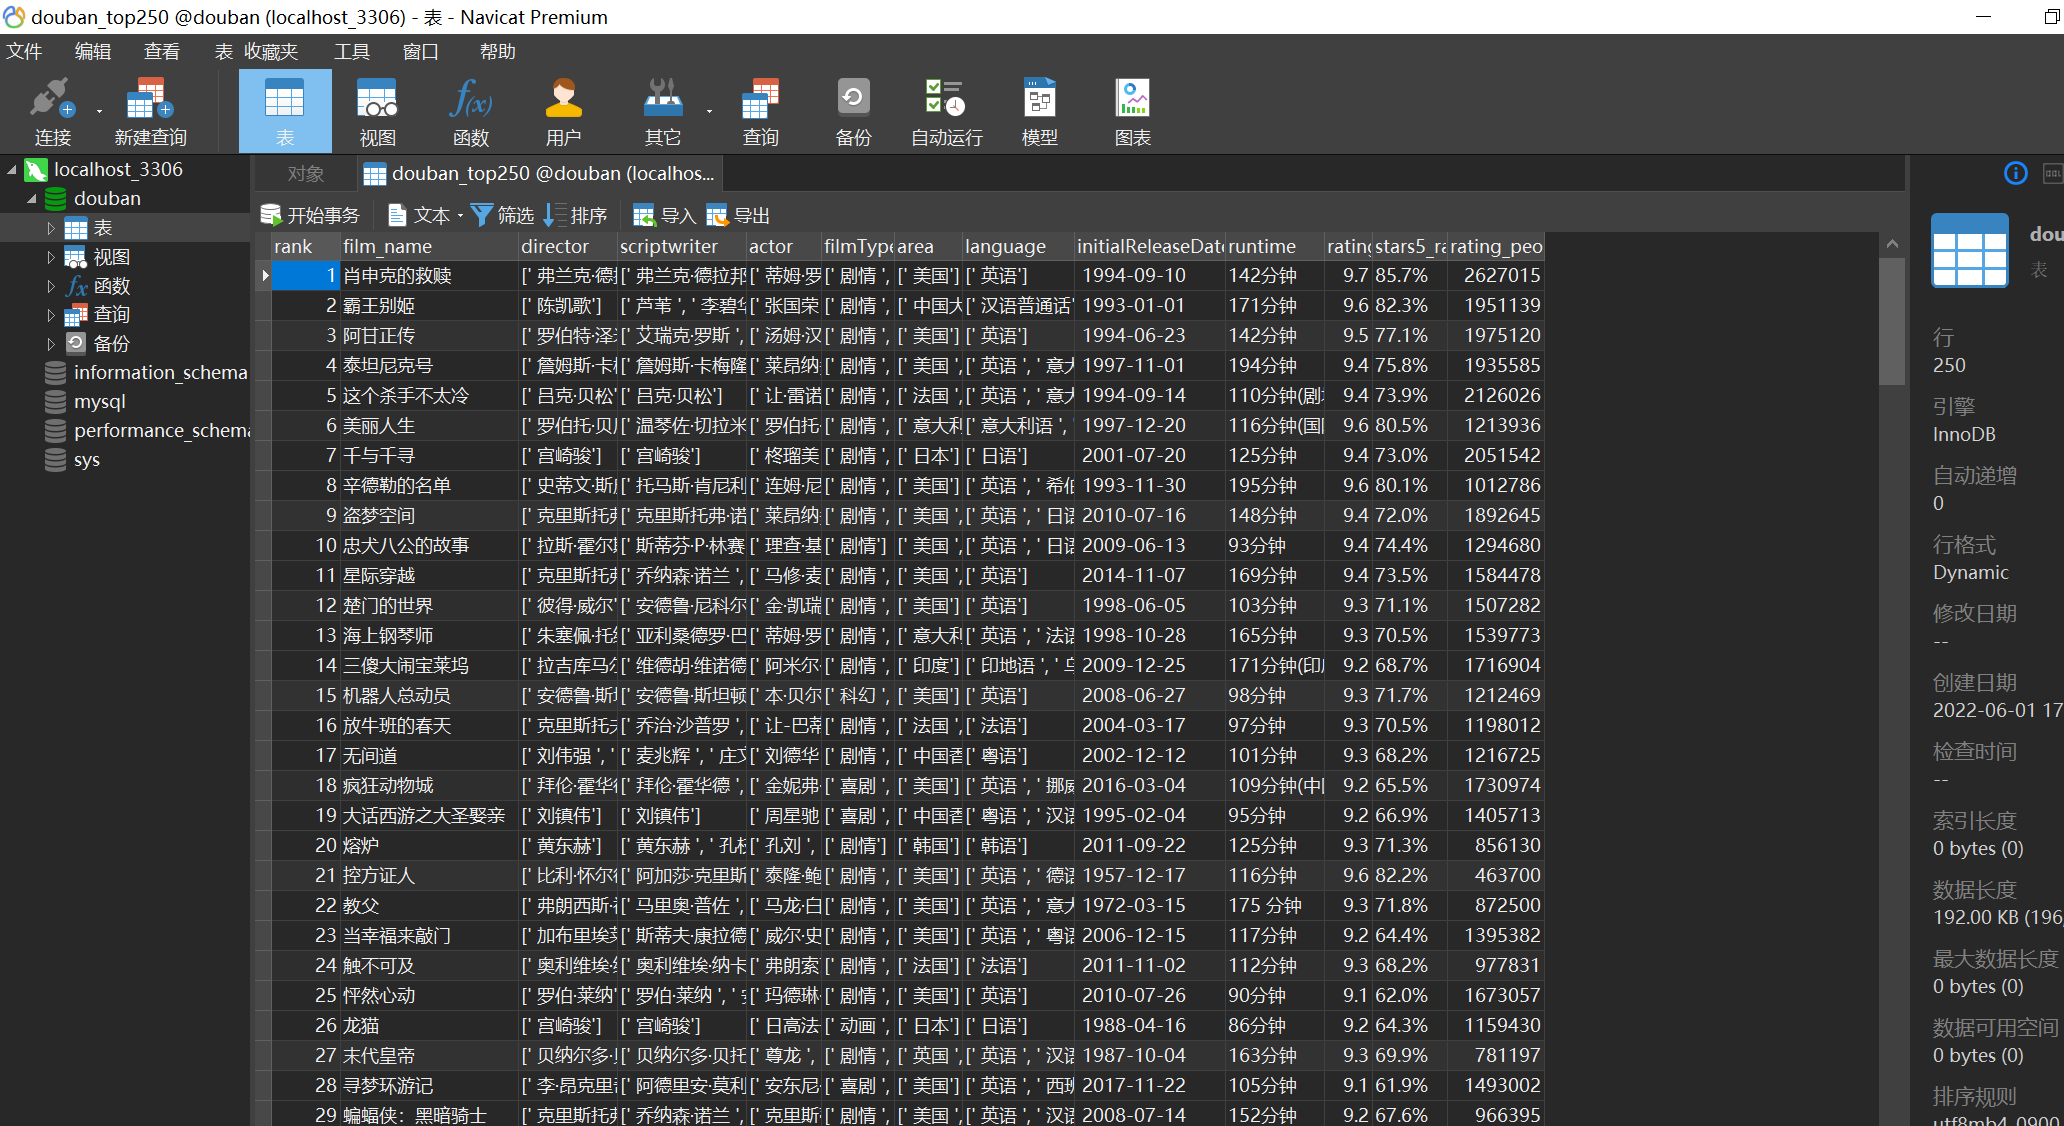Click the rating_people cell 2627015
The width and height of the screenshot is (2064, 1126).
(x=1496, y=275)
